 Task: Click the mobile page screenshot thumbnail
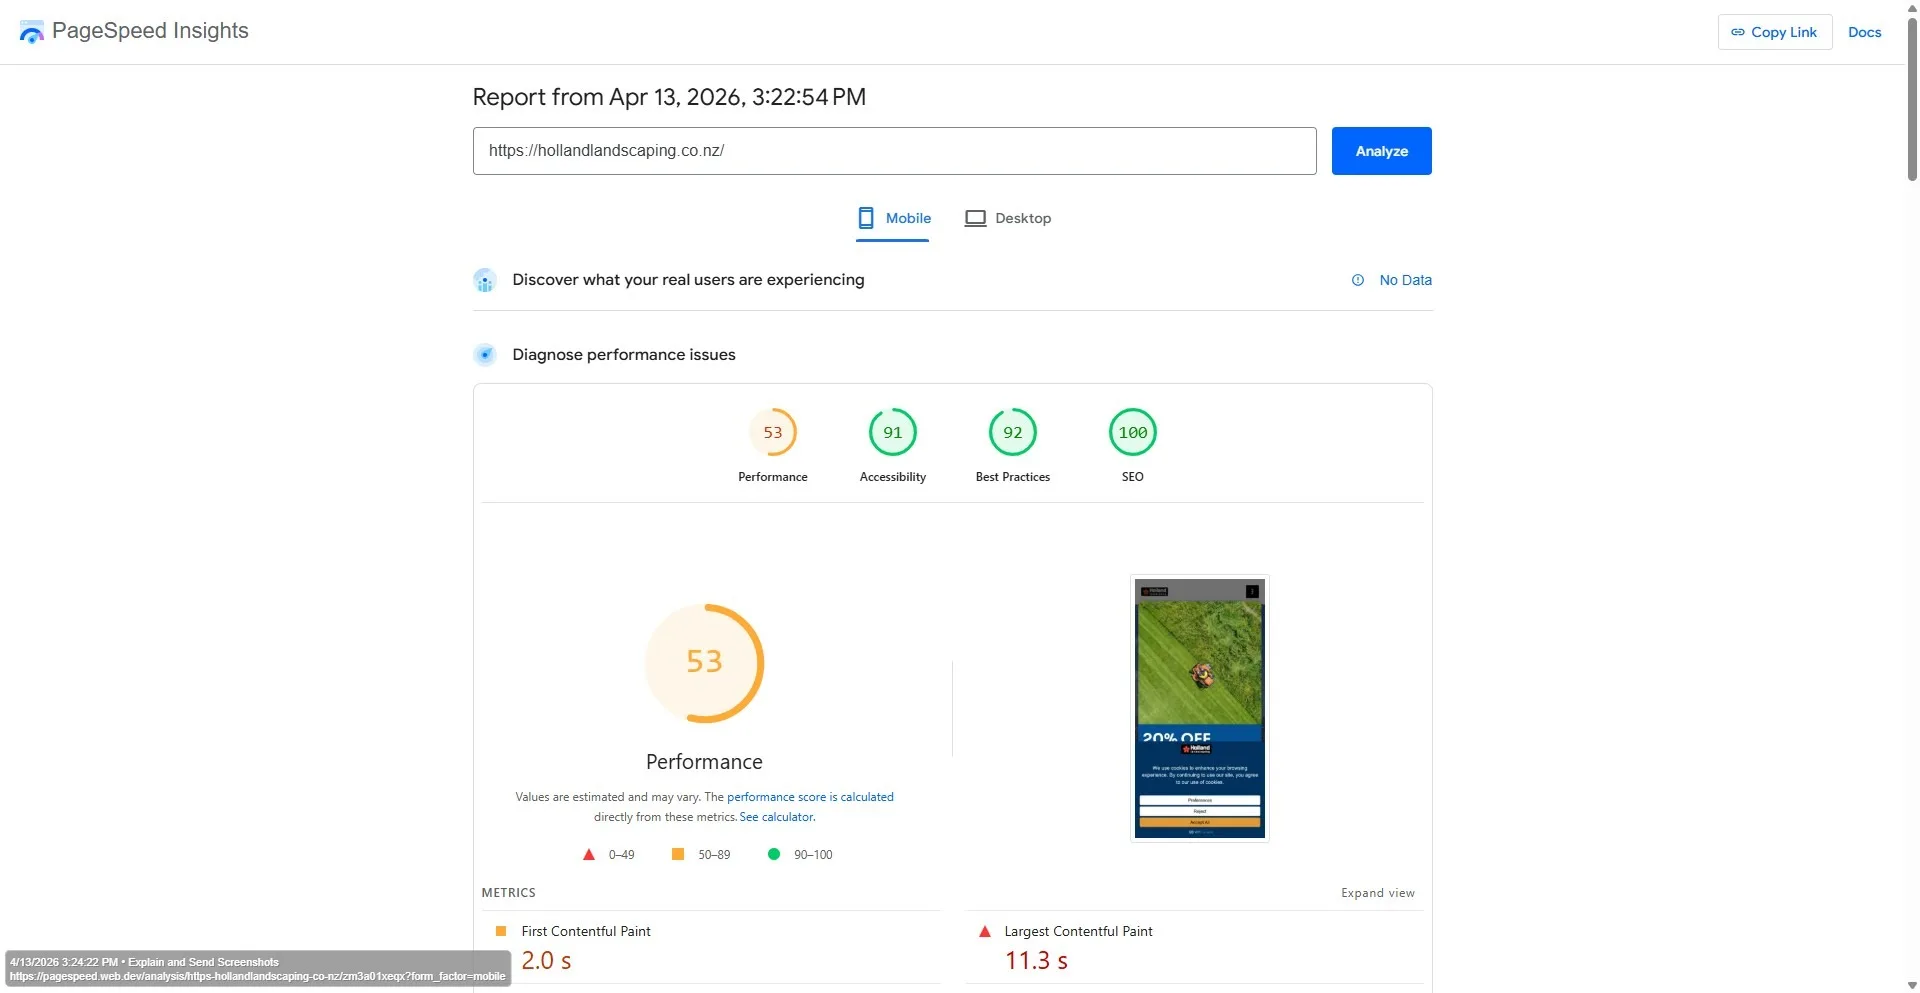pos(1200,708)
